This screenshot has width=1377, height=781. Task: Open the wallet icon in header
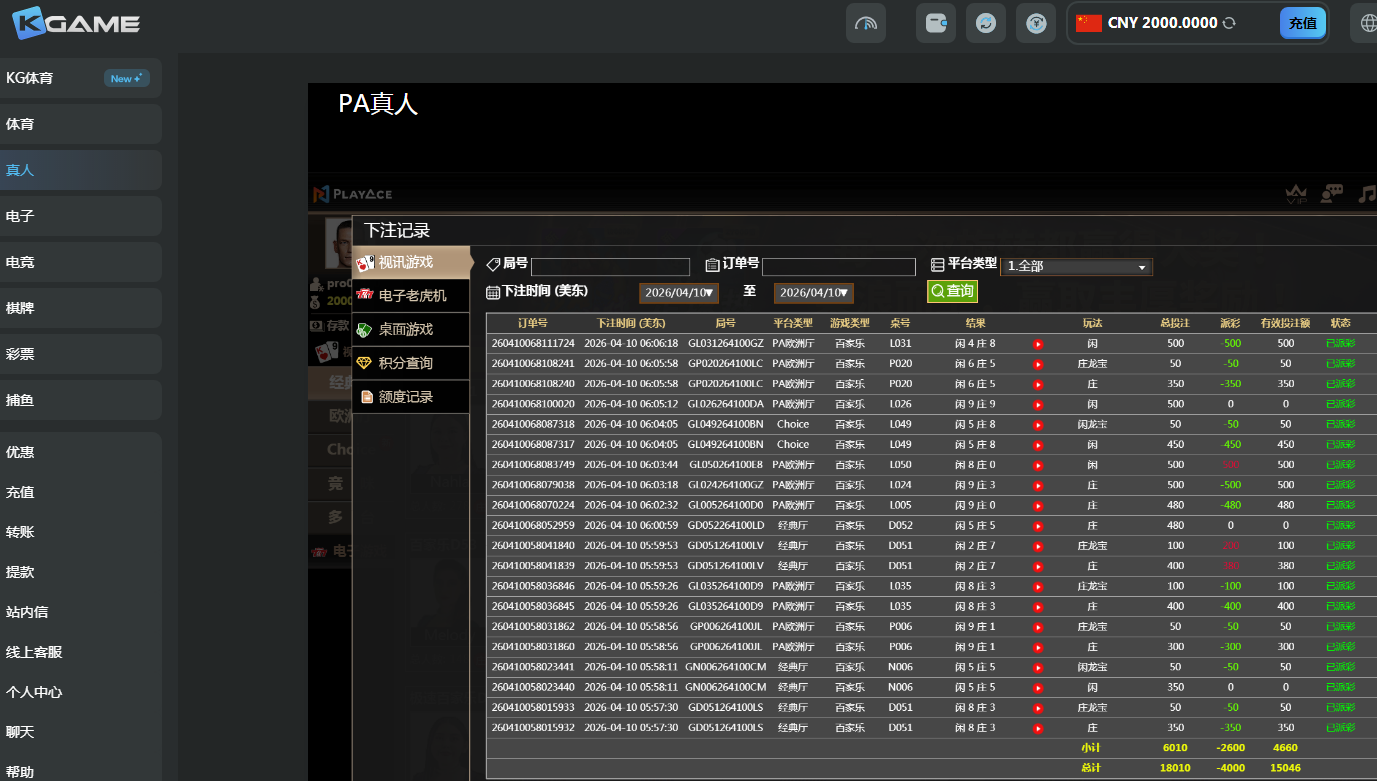[936, 23]
